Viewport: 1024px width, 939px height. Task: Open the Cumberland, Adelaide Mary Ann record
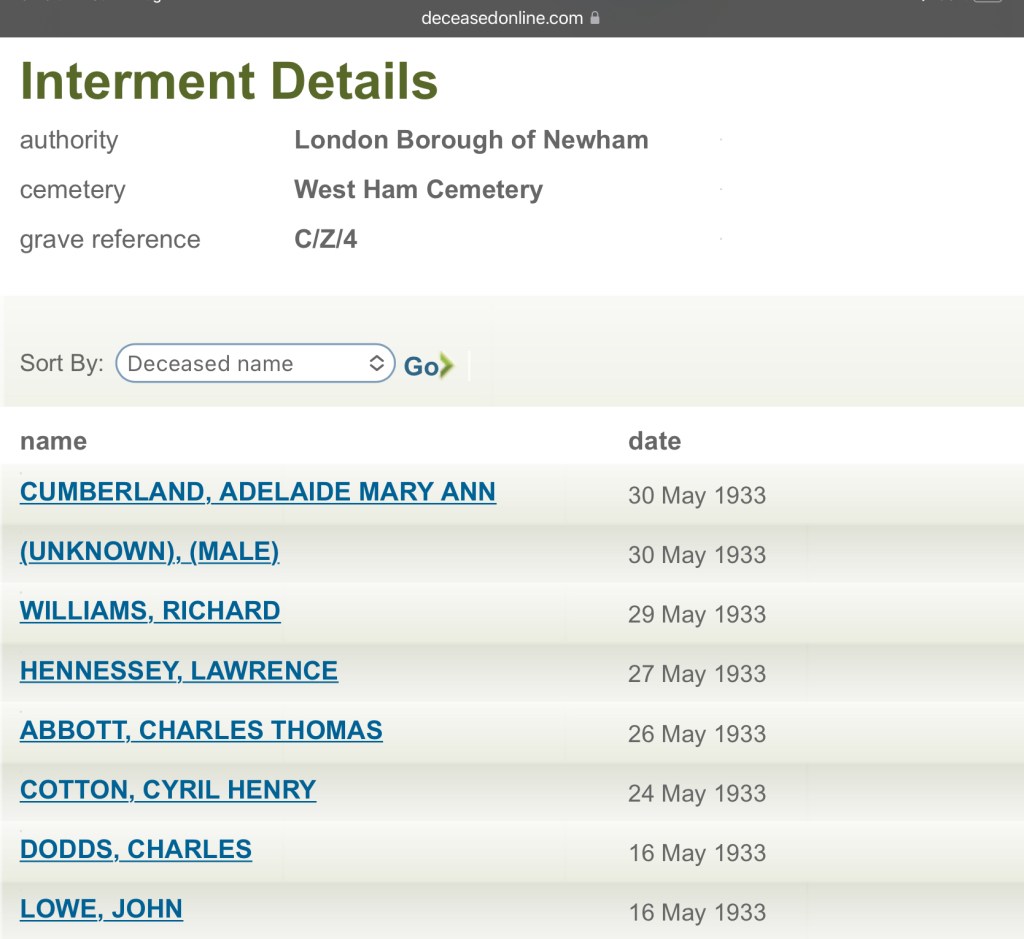point(257,492)
